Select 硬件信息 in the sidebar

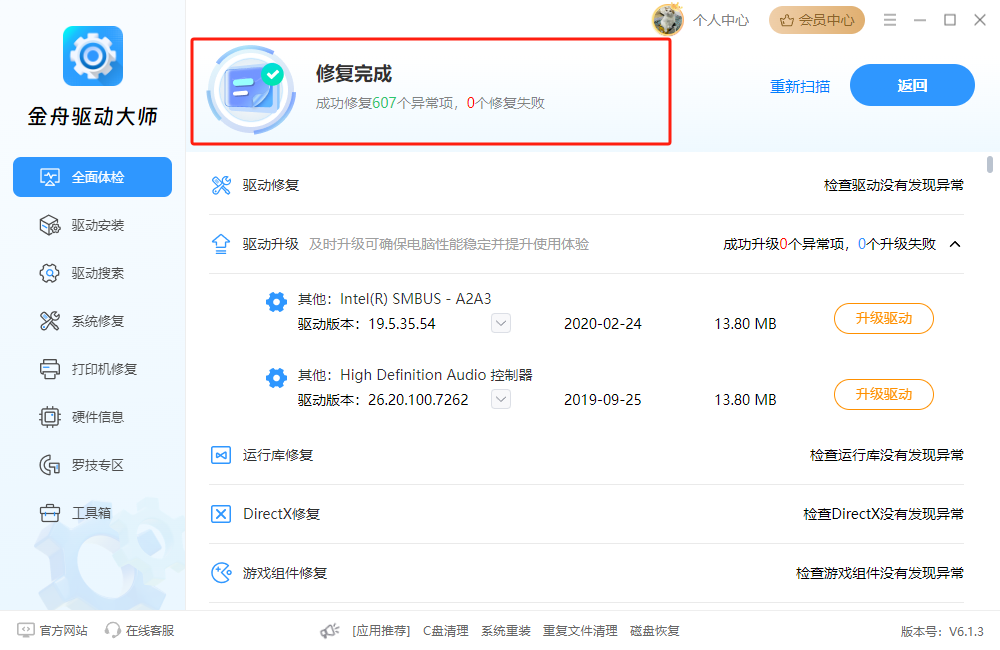[92, 417]
